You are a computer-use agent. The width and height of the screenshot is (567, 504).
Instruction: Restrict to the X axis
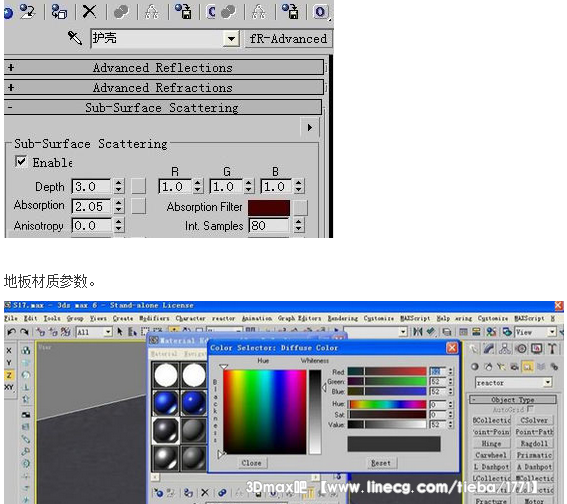[x=9, y=351]
